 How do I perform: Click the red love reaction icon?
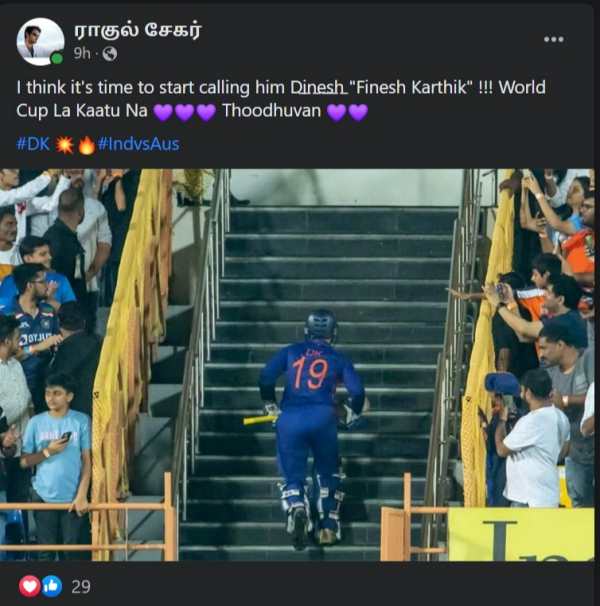click(30, 586)
